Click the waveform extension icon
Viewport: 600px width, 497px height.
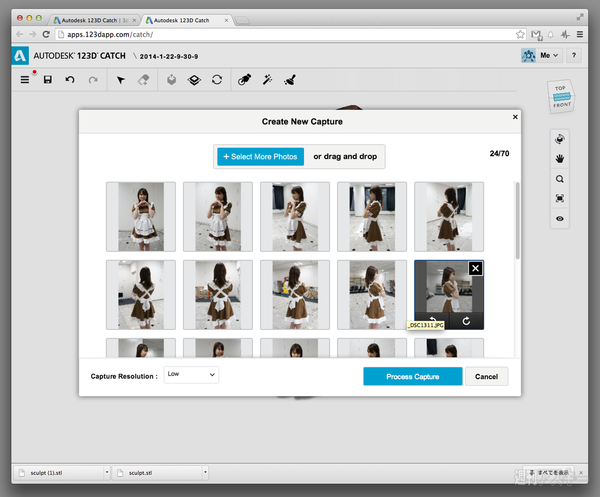pos(565,34)
